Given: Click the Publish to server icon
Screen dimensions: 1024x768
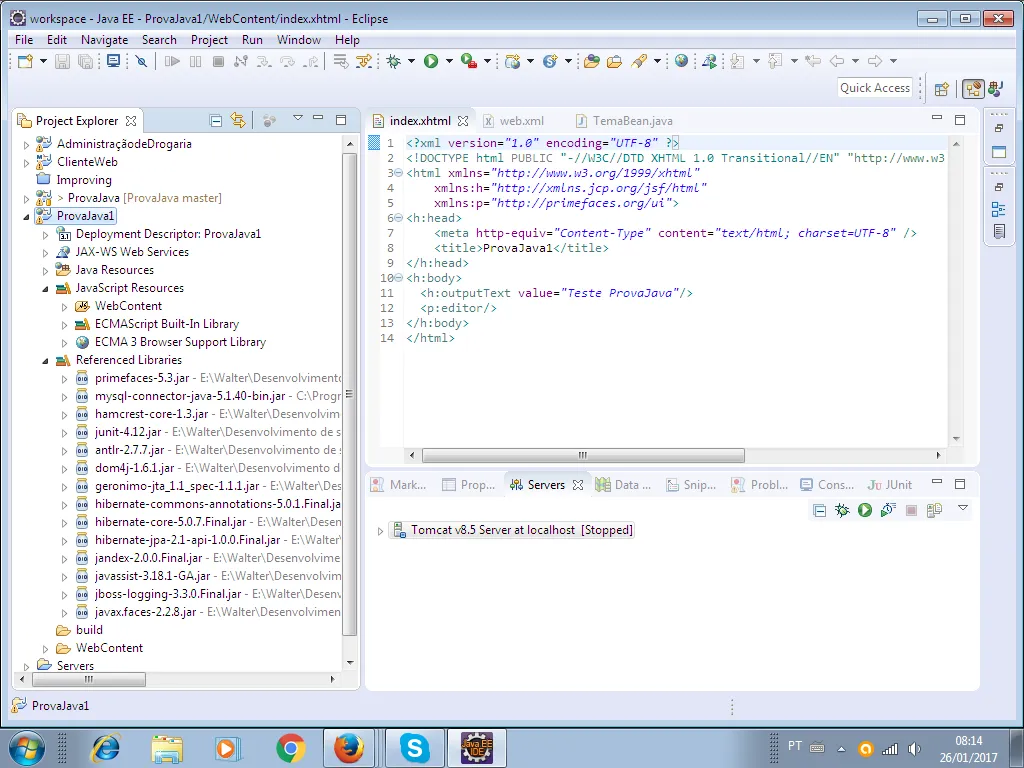Looking at the screenshot, I should coord(934,510).
